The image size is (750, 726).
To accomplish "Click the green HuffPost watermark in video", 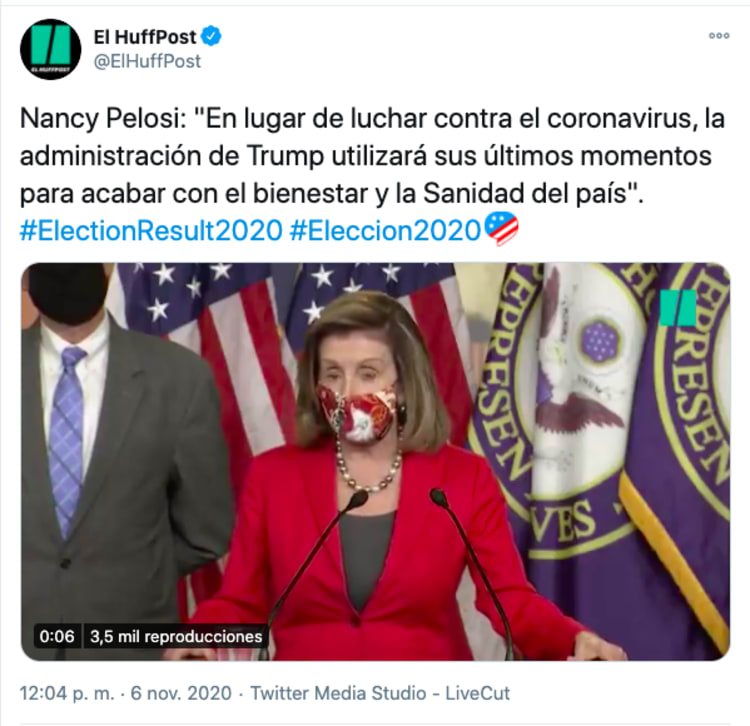I will point(678,308).
